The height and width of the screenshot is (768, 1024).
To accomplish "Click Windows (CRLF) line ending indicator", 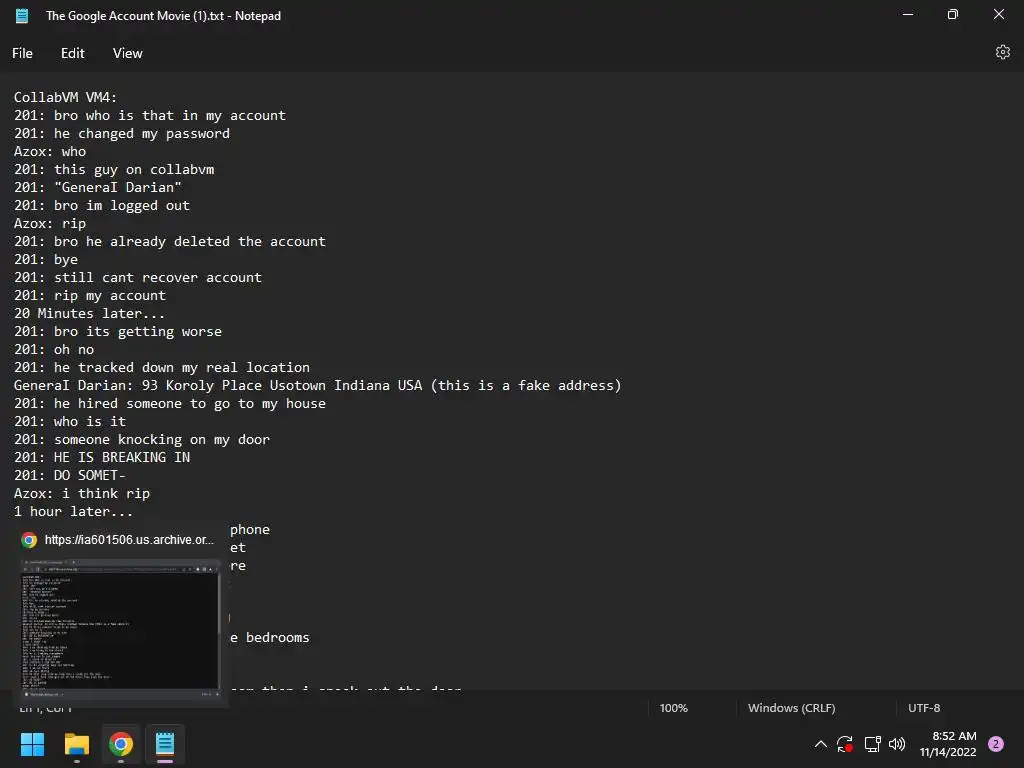I will pos(792,708).
